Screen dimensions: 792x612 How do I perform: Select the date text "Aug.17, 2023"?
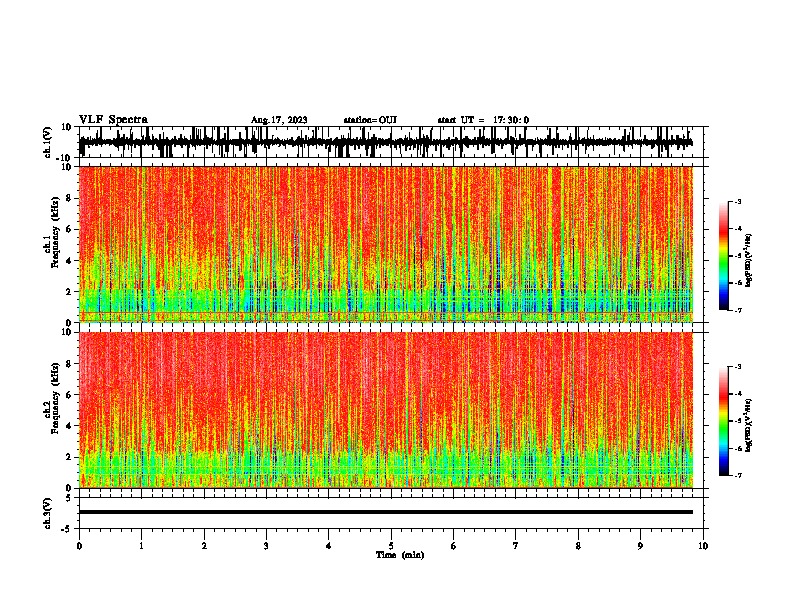(x=279, y=120)
